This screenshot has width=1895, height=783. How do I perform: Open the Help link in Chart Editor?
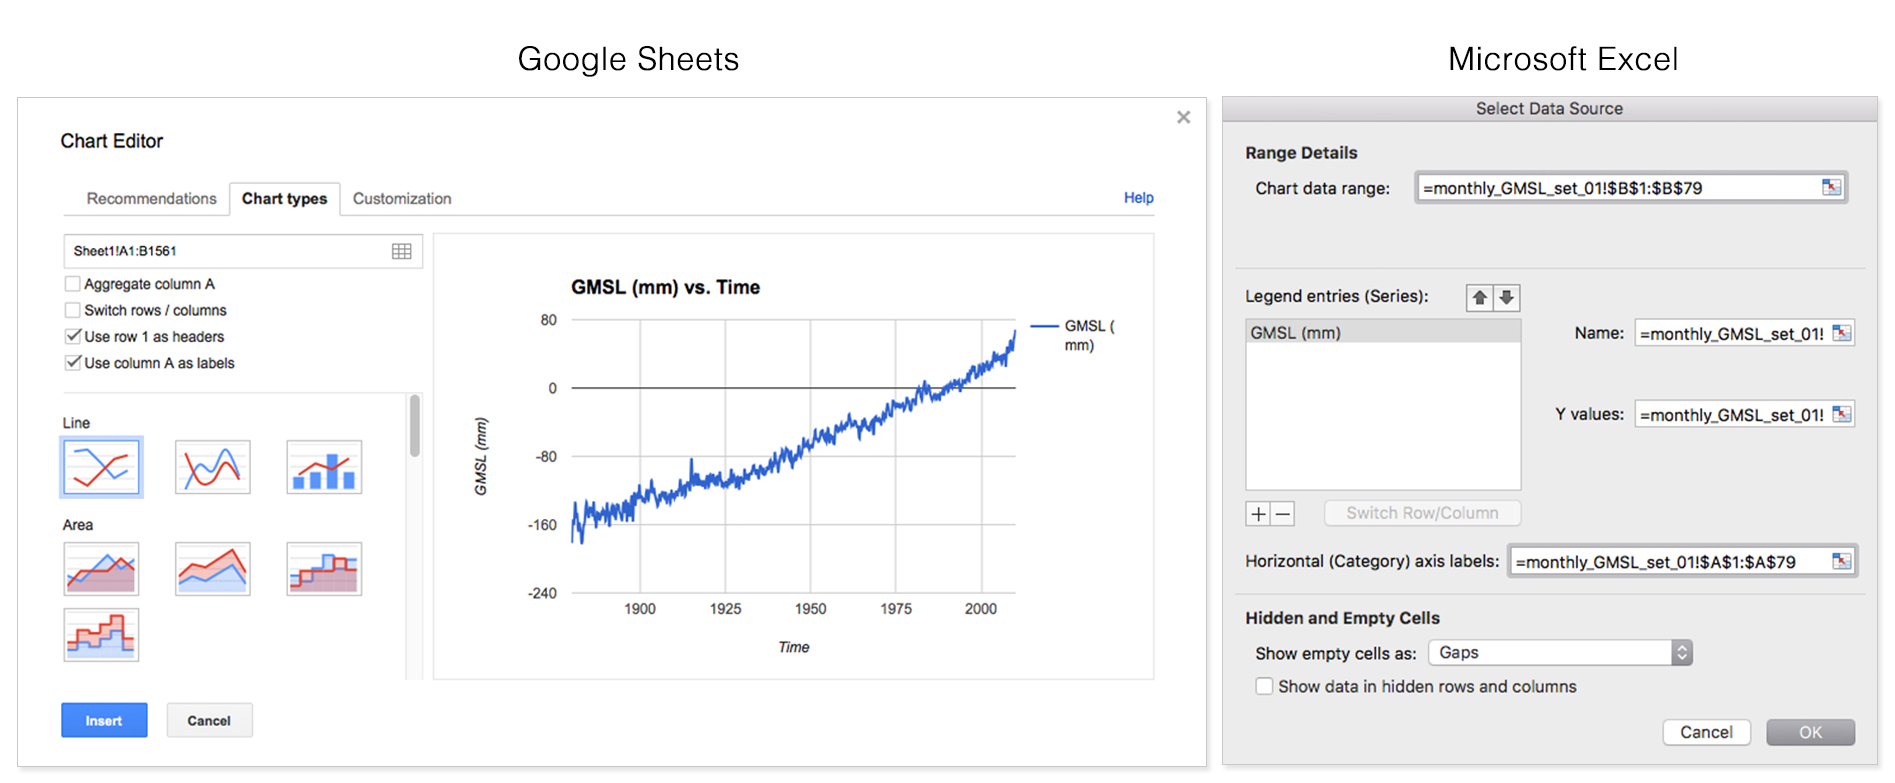tap(1138, 198)
